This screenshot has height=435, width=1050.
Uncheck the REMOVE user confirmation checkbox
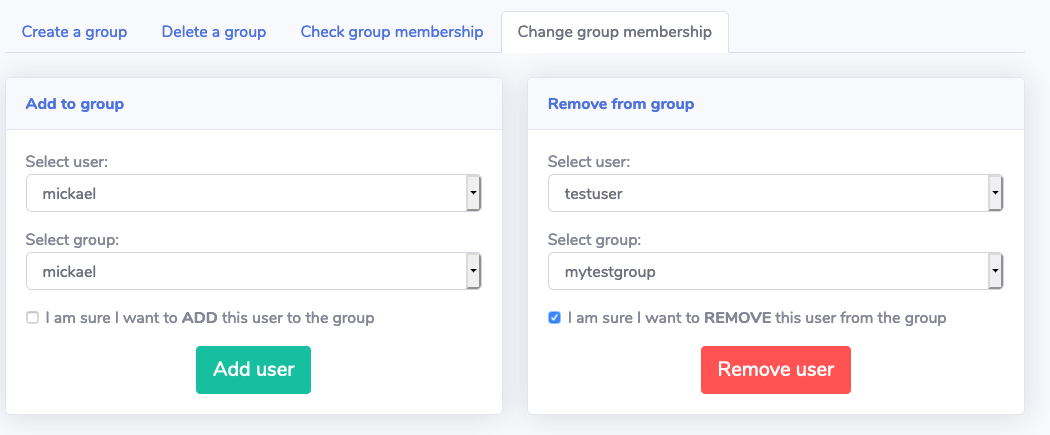(554, 318)
